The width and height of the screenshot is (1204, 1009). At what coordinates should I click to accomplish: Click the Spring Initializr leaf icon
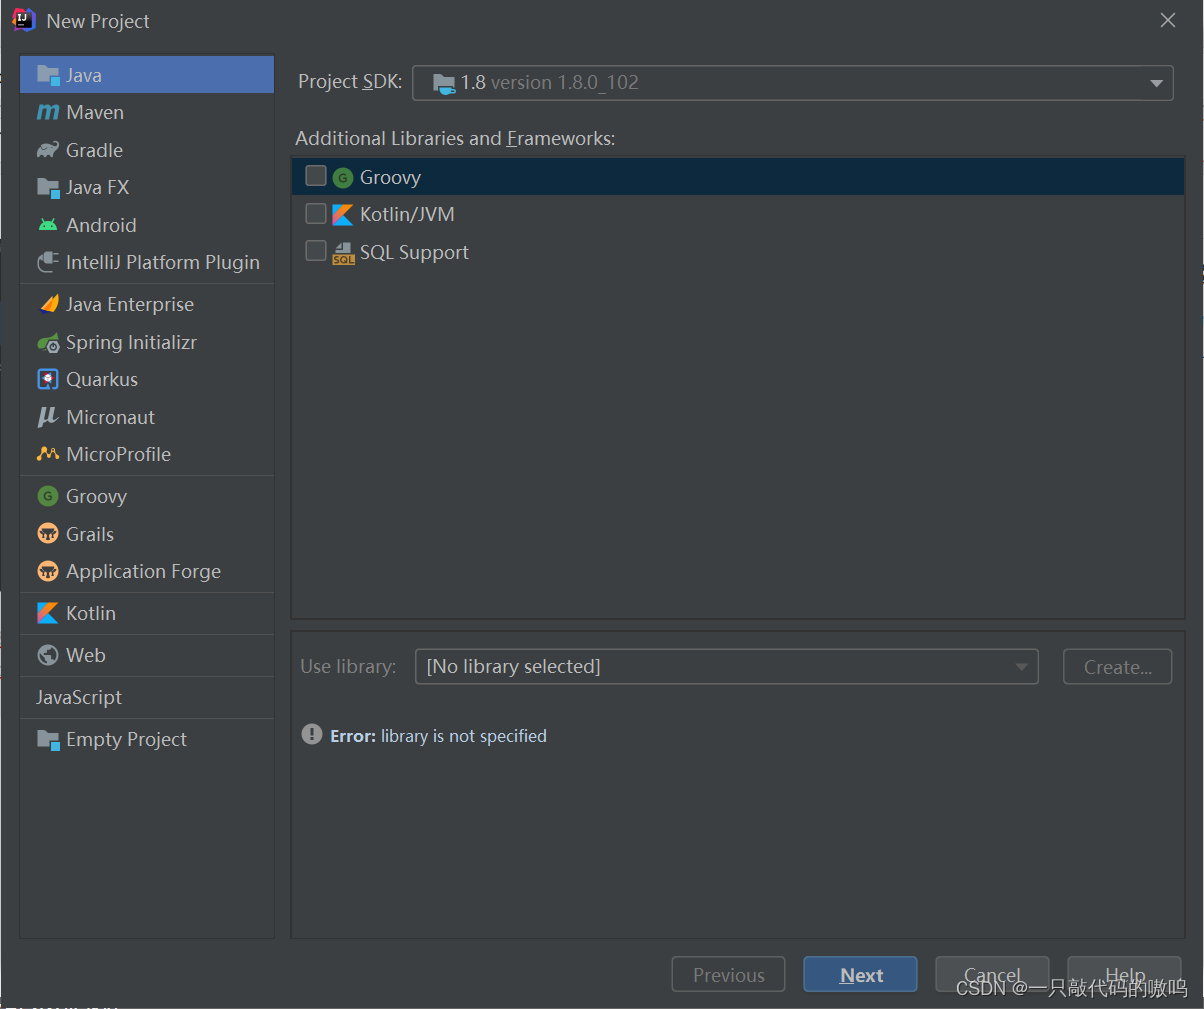48,343
